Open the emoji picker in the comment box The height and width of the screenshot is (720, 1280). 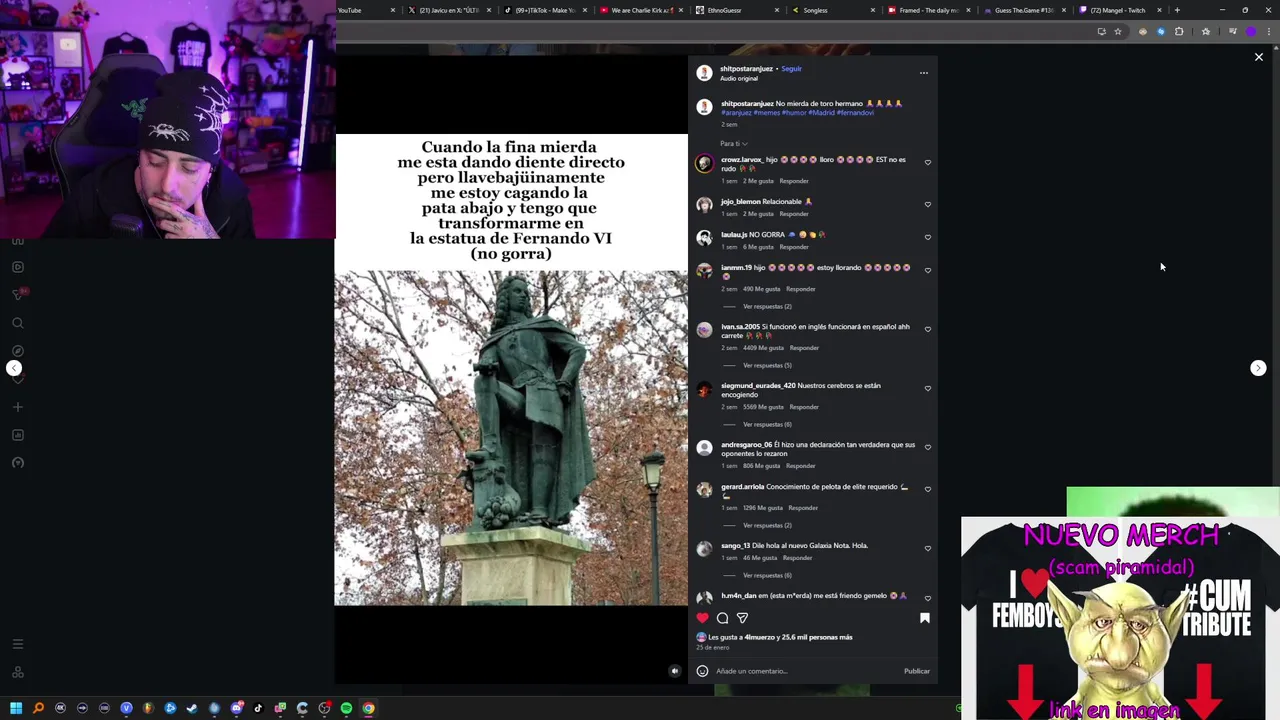tap(702, 671)
